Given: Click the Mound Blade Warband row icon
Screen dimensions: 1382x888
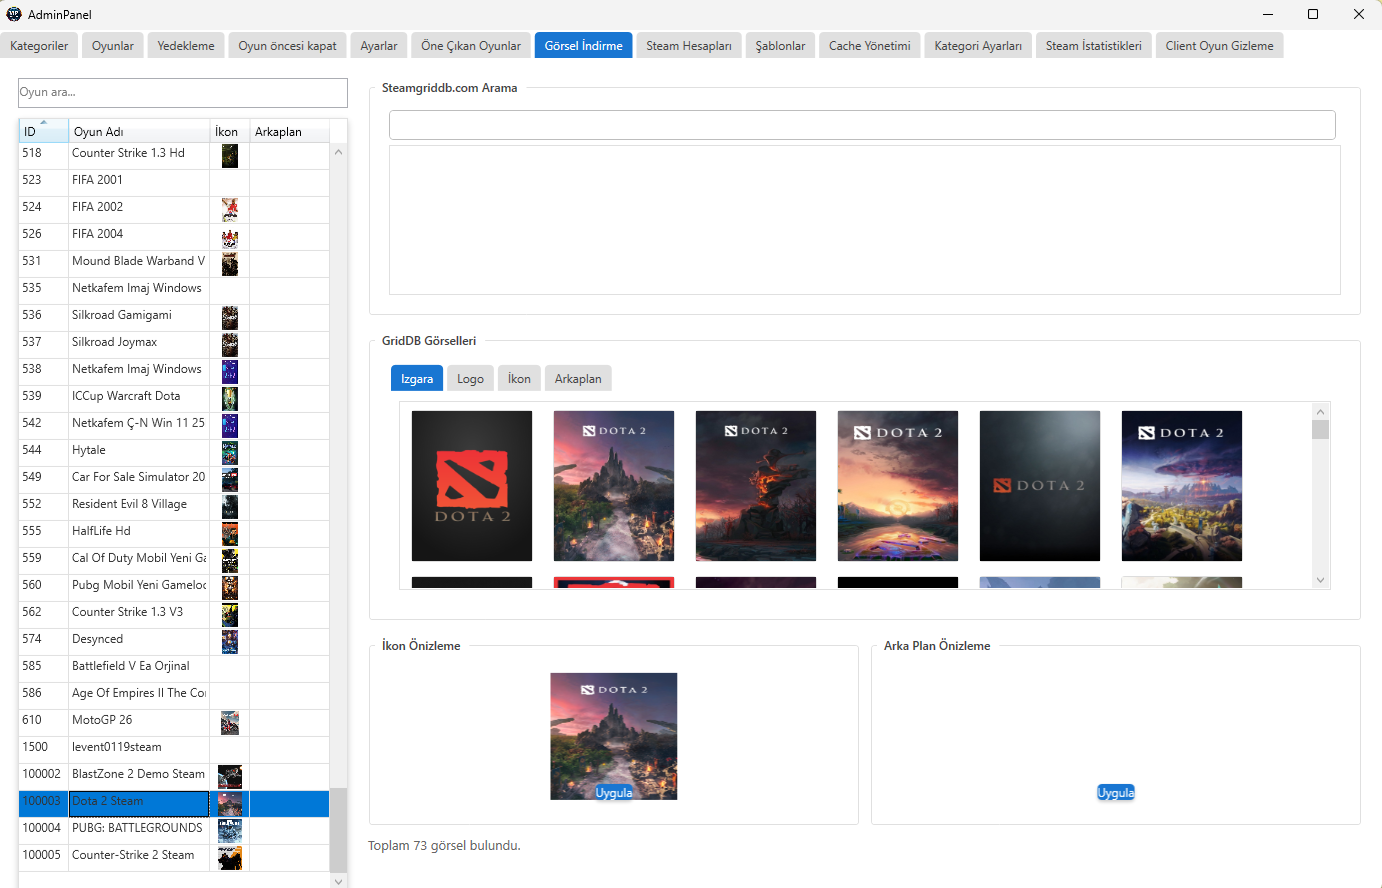Looking at the screenshot, I should (230, 263).
